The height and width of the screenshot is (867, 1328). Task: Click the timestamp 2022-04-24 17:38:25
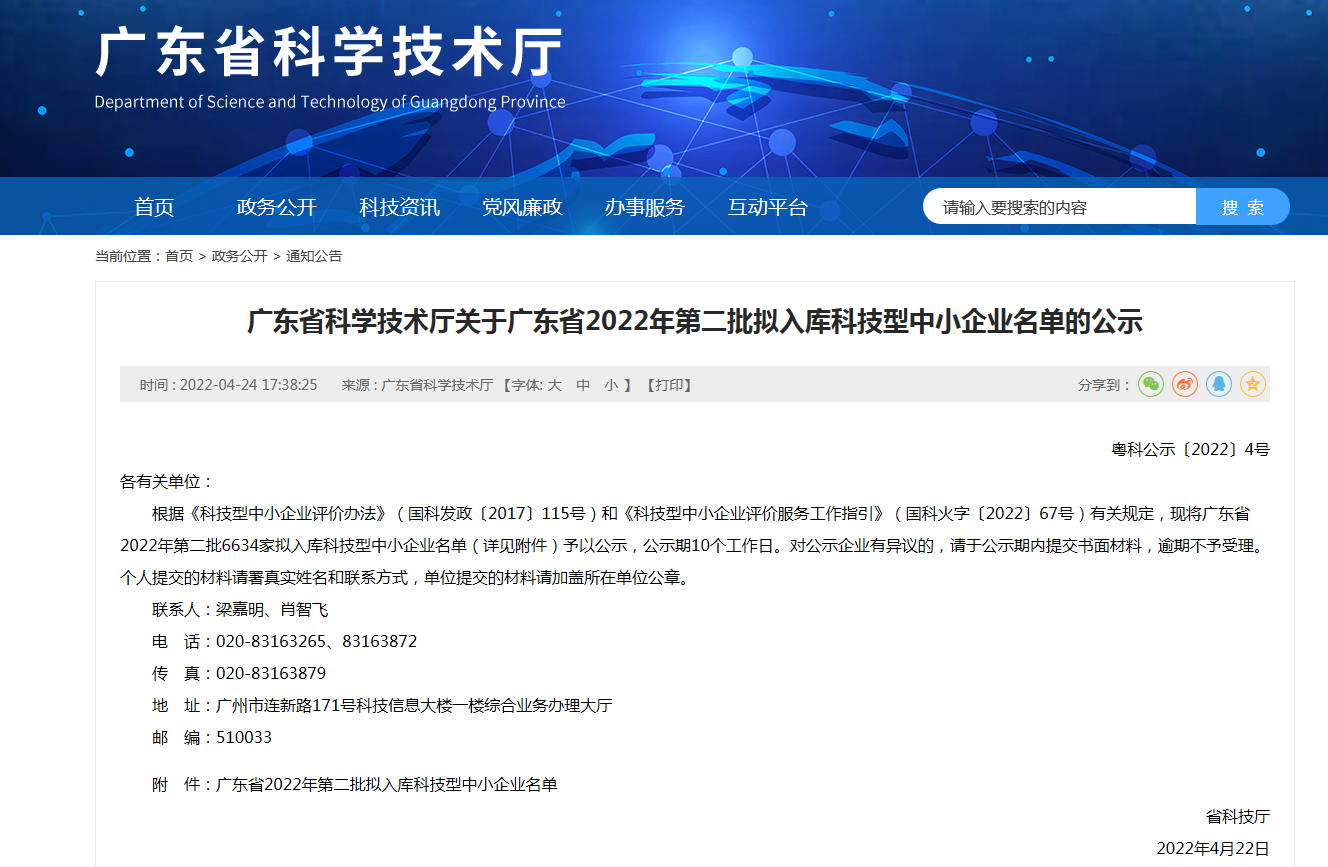(248, 385)
